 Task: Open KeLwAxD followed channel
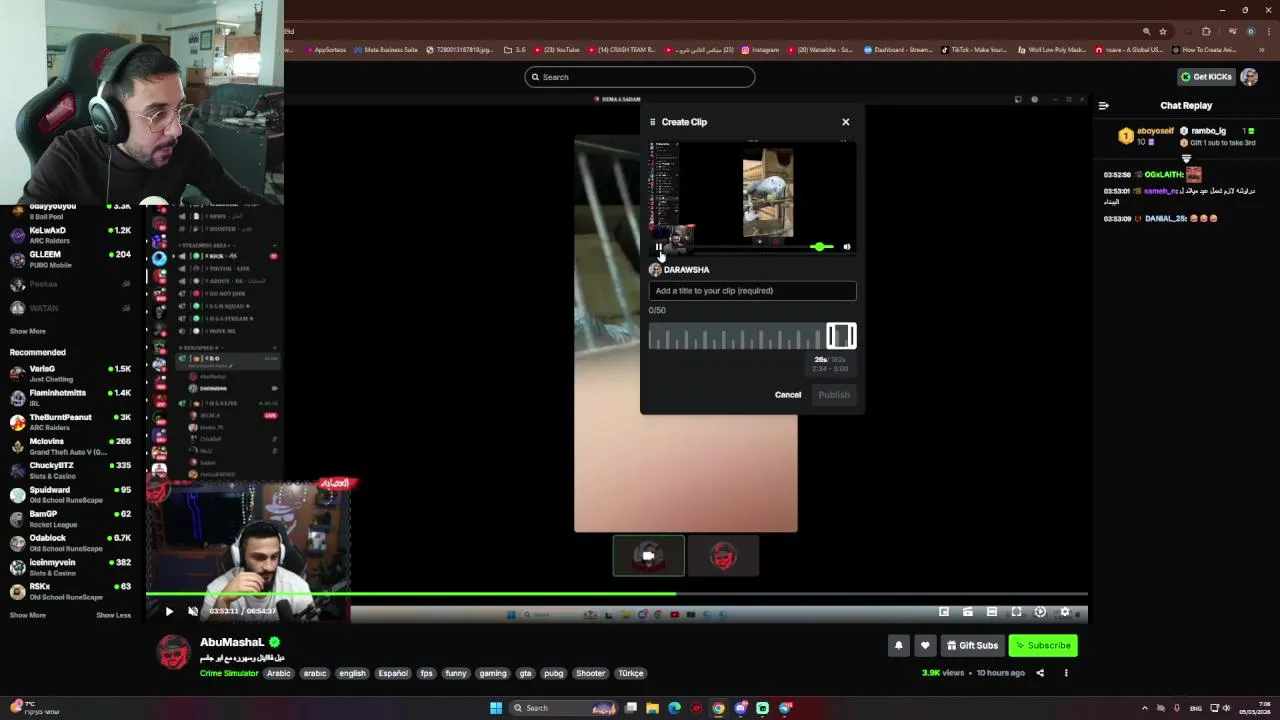[70, 235]
